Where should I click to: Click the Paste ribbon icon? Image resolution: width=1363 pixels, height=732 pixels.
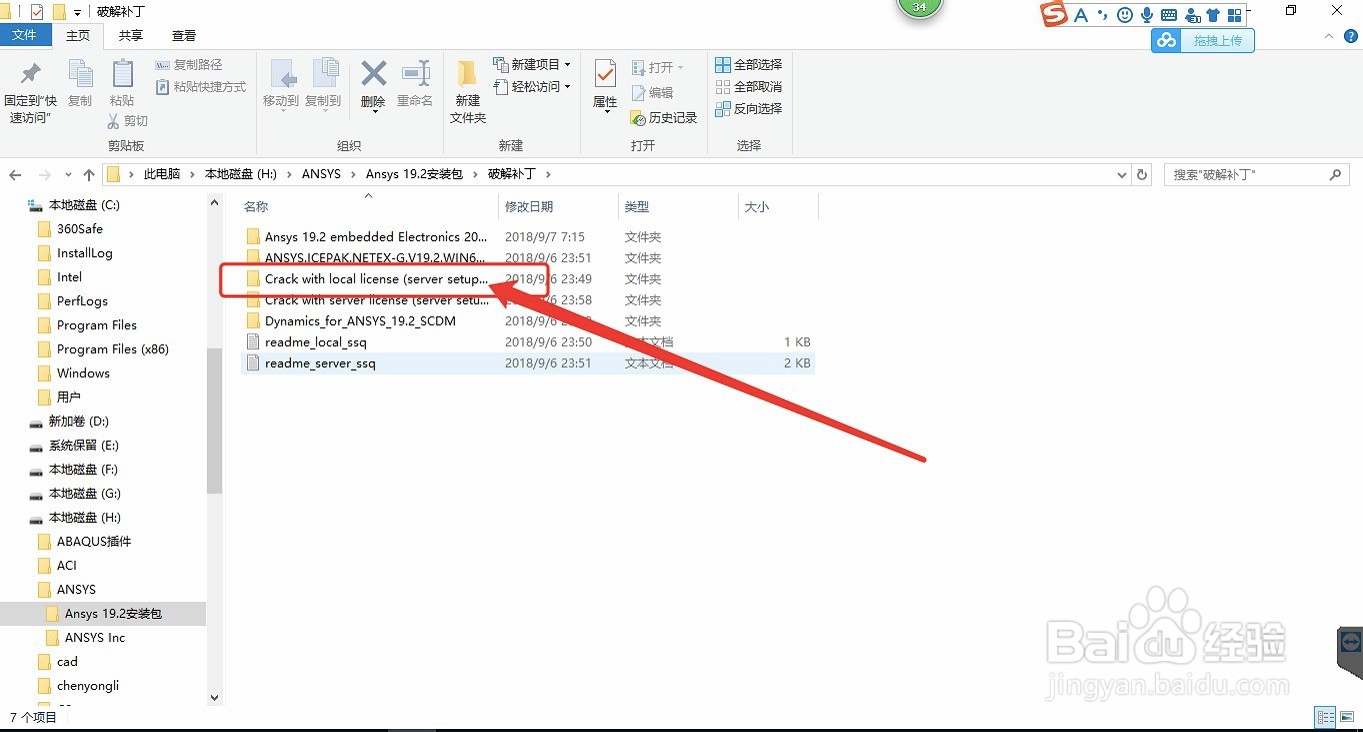click(x=122, y=74)
